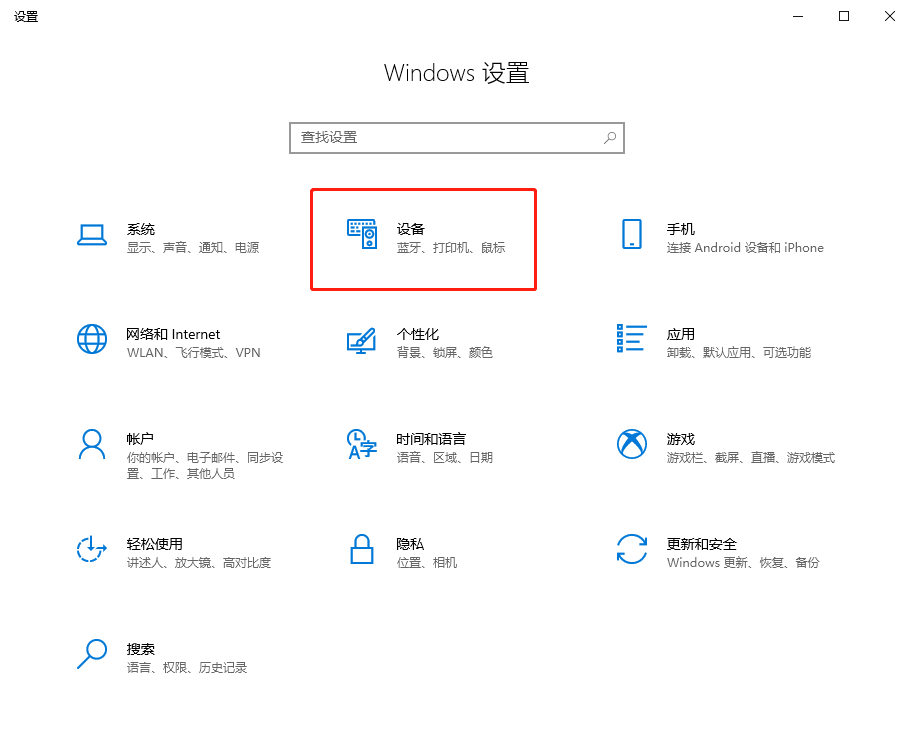Open the 系统 settings title
Image resolution: width=913 pixels, height=747 pixels.
[141, 229]
